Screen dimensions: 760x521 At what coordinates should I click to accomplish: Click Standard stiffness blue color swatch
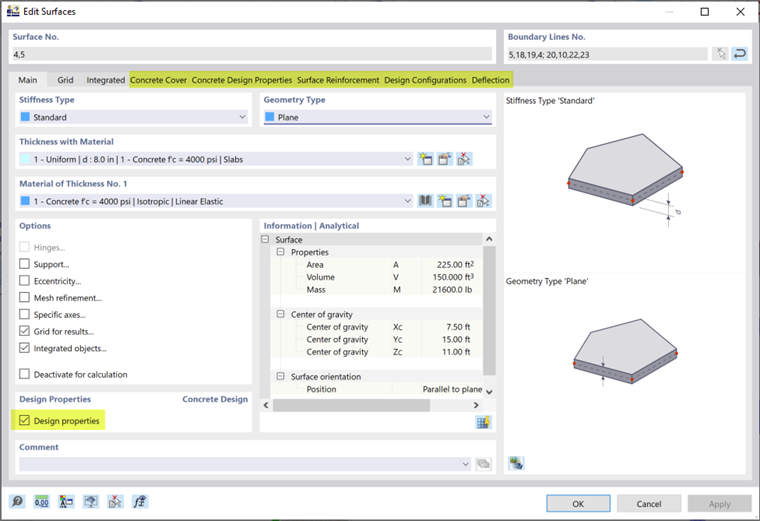pyautogui.click(x=25, y=117)
